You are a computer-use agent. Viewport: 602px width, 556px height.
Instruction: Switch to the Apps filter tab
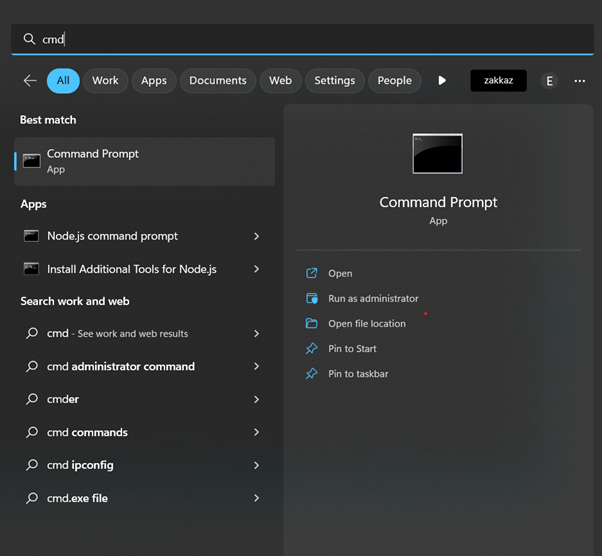point(154,81)
